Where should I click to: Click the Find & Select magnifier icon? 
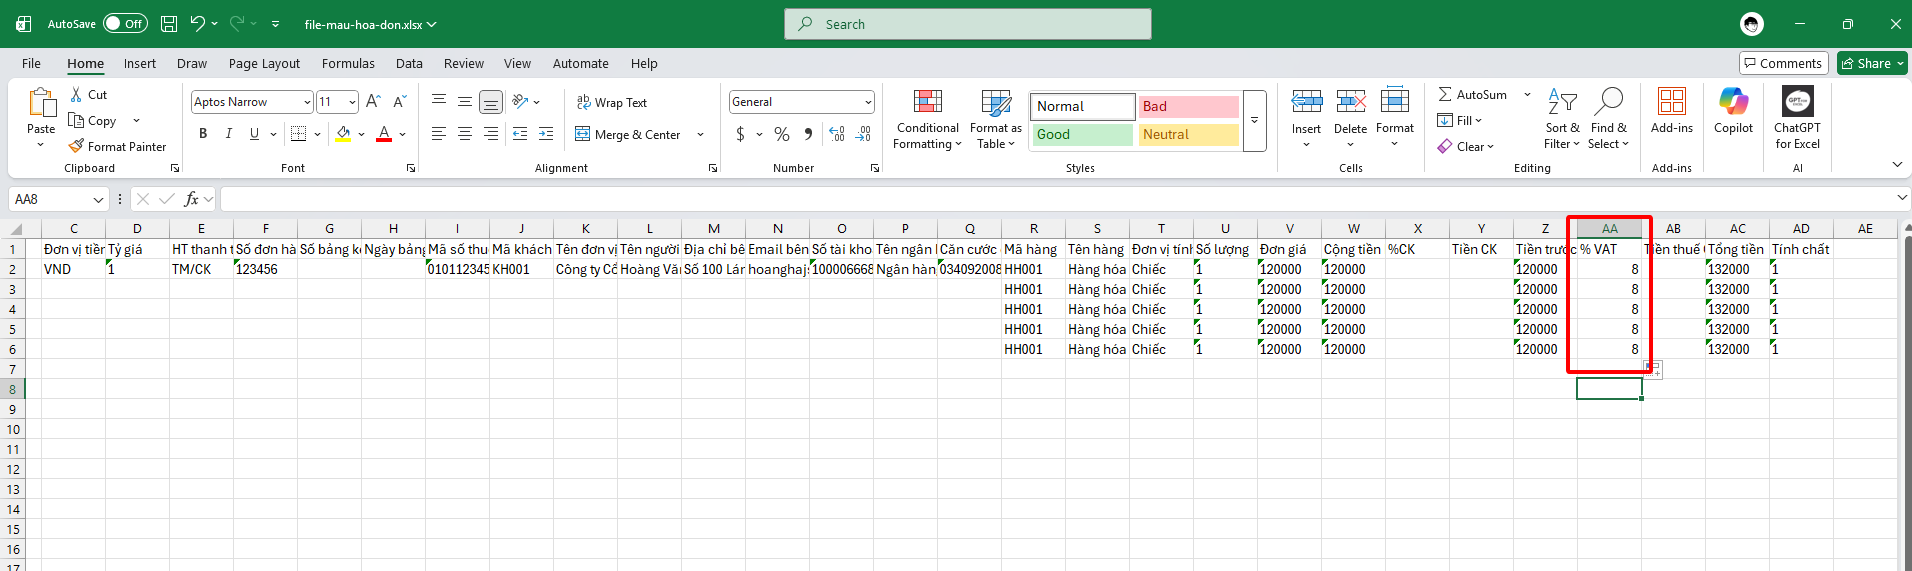pos(1608,102)
